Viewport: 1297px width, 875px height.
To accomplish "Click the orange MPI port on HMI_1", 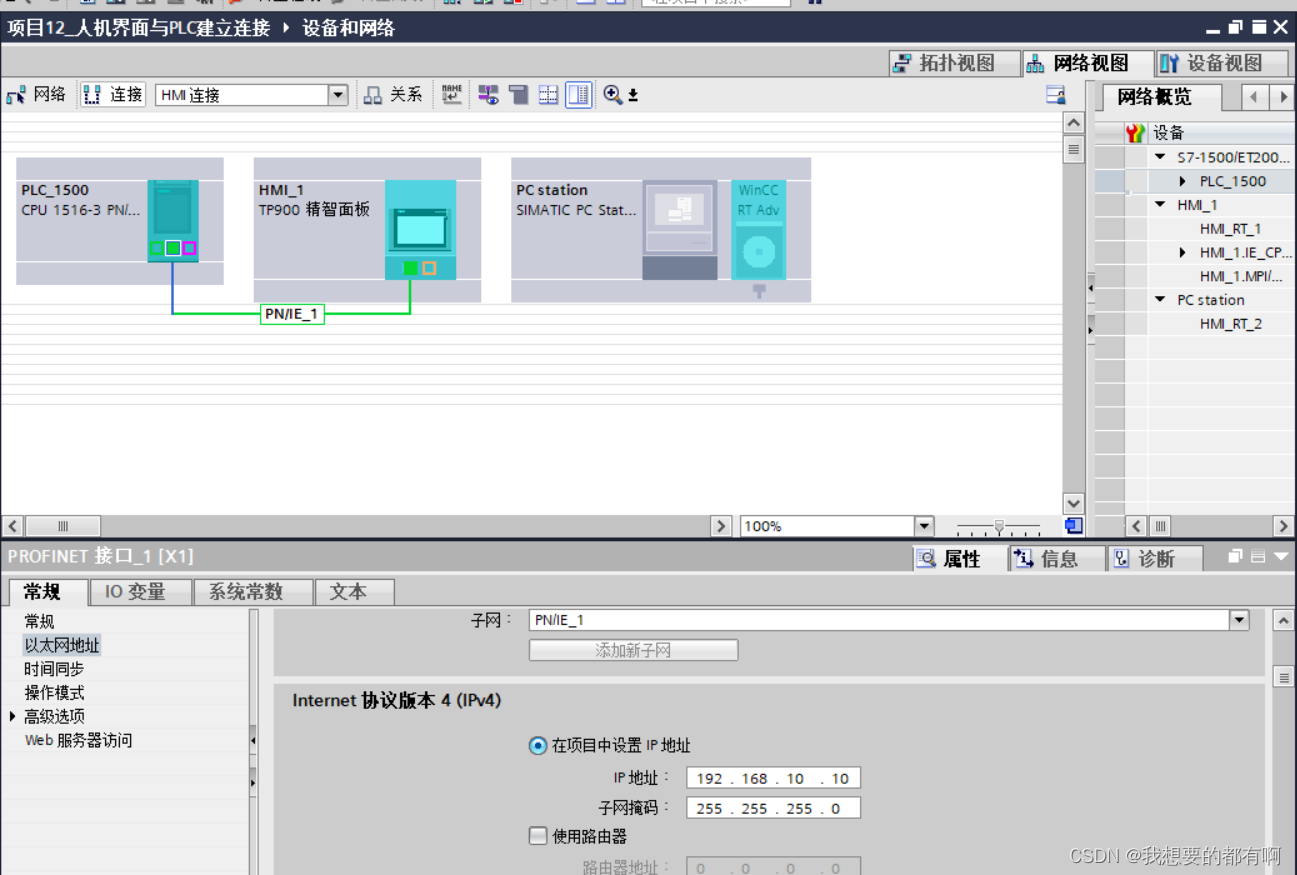I will [429, 268].
